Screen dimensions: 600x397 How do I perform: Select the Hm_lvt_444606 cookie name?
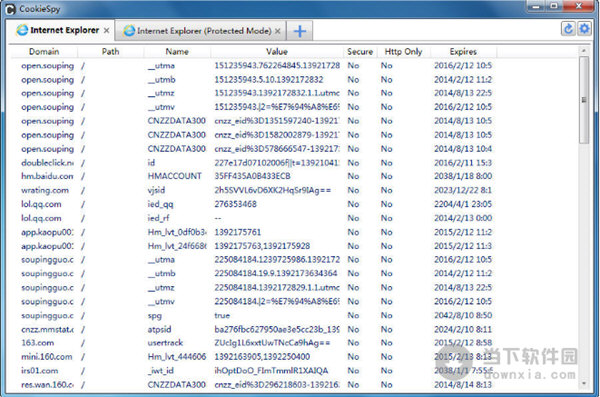(177, 357)
